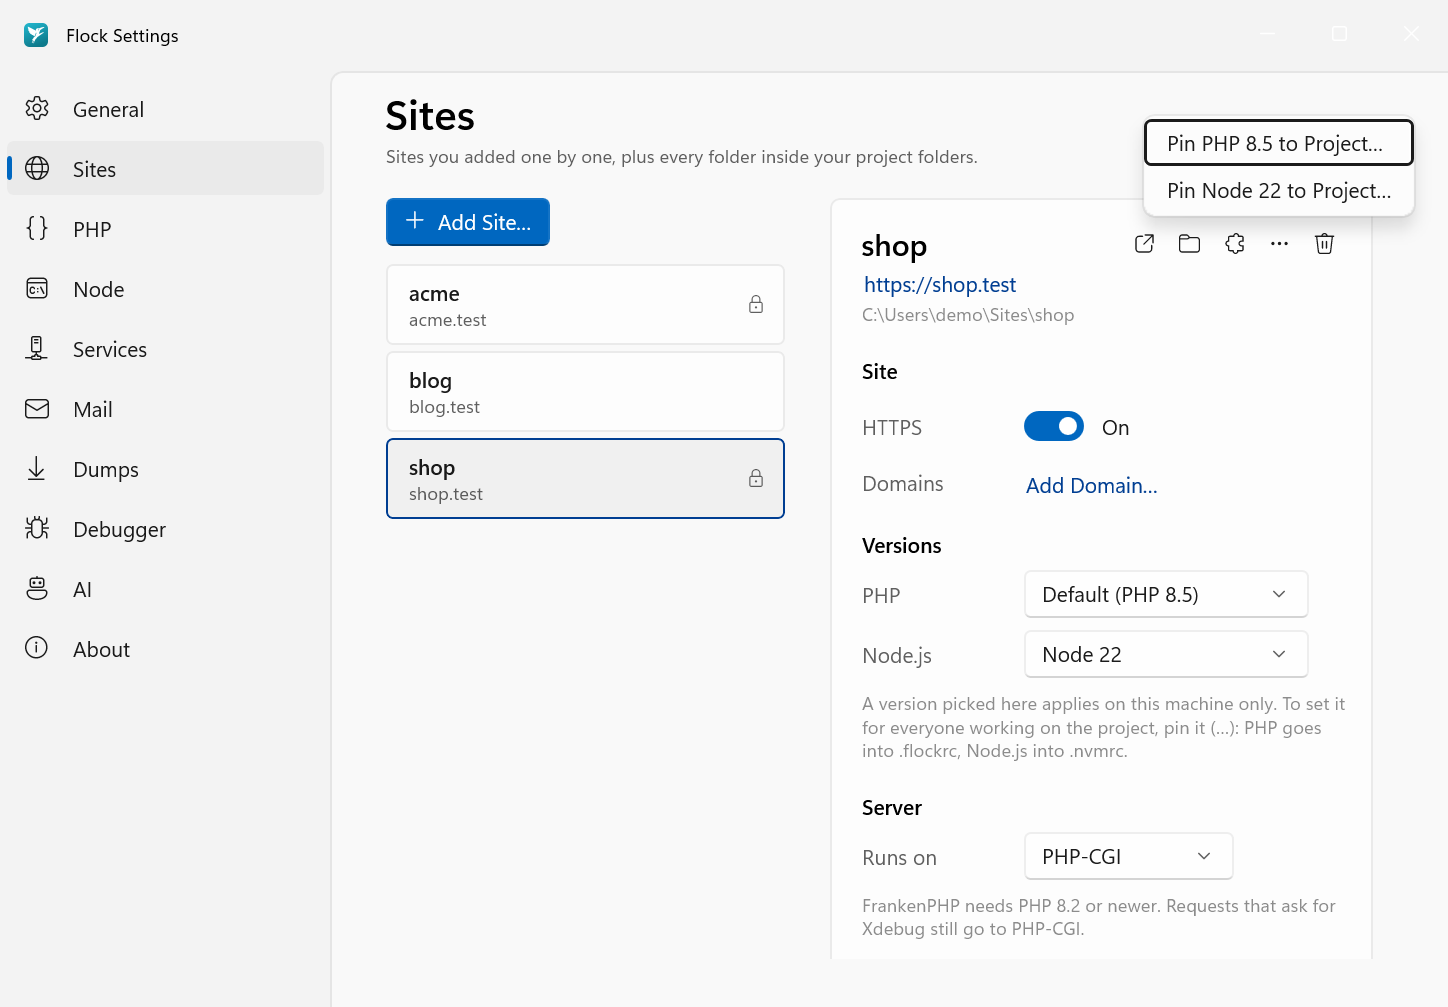Select the Sites globe icon in sidebar
The height and width of the screenshot is (1007, 1448).
tap(37, 169)
